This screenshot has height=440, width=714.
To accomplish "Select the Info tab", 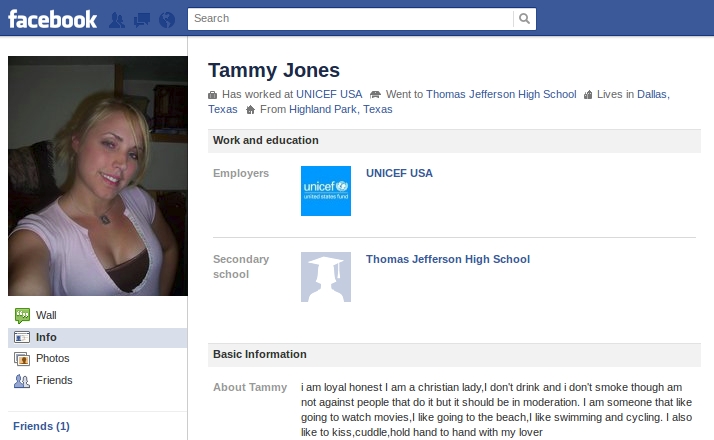I will coord(97,338).
